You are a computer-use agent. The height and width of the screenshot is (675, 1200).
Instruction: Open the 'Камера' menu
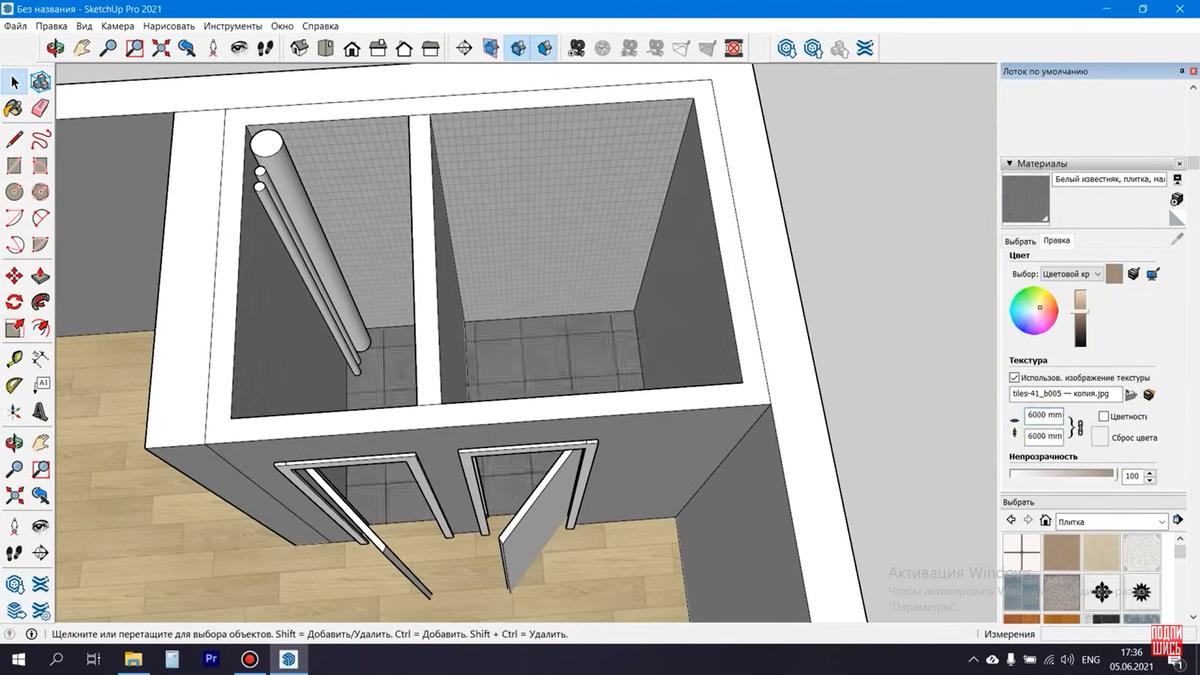click(x=118, y=26)
